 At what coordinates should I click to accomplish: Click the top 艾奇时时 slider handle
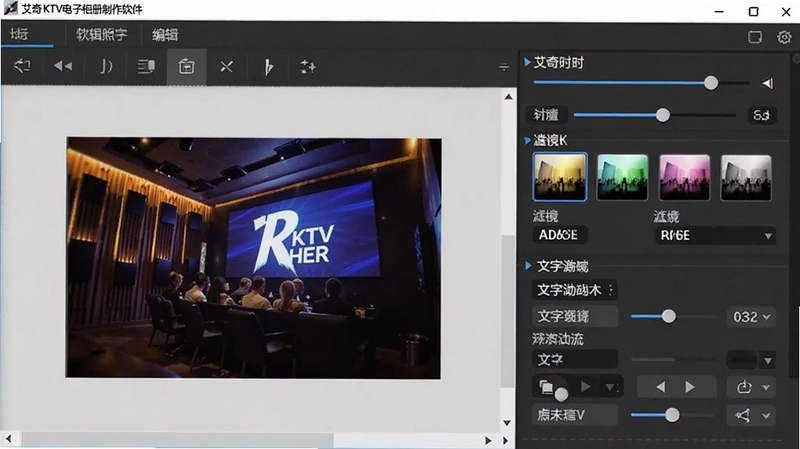pos(711,83)
